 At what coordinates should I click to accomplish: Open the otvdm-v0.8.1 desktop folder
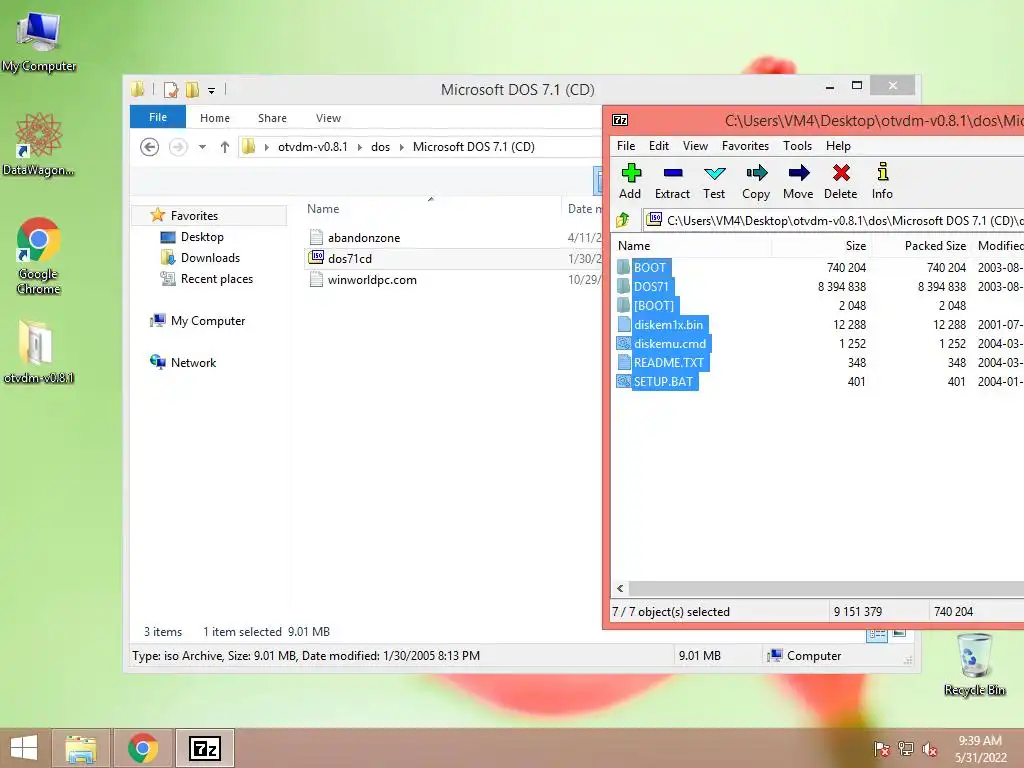pos(39,351)
